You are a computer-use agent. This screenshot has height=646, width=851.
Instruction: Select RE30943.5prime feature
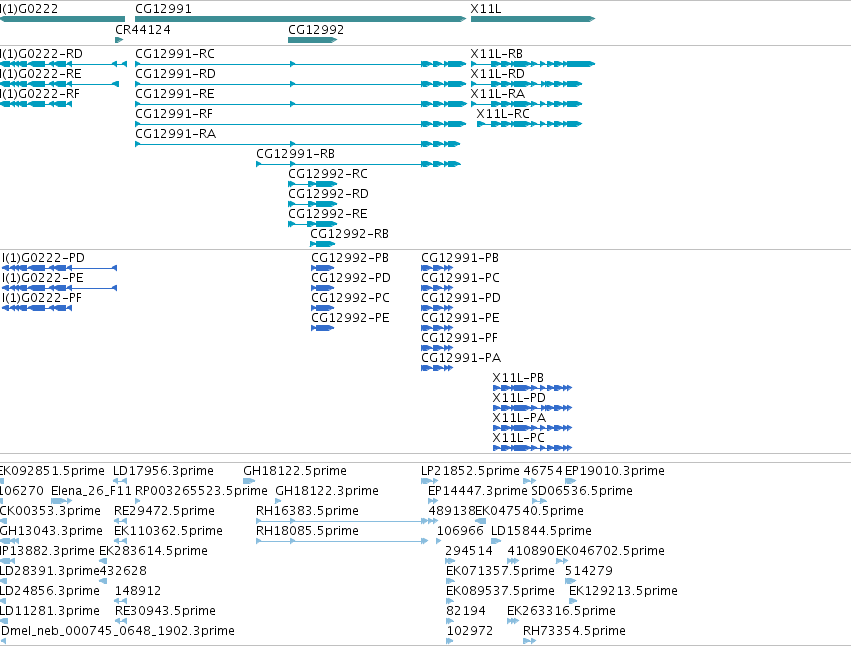point(121,621)
